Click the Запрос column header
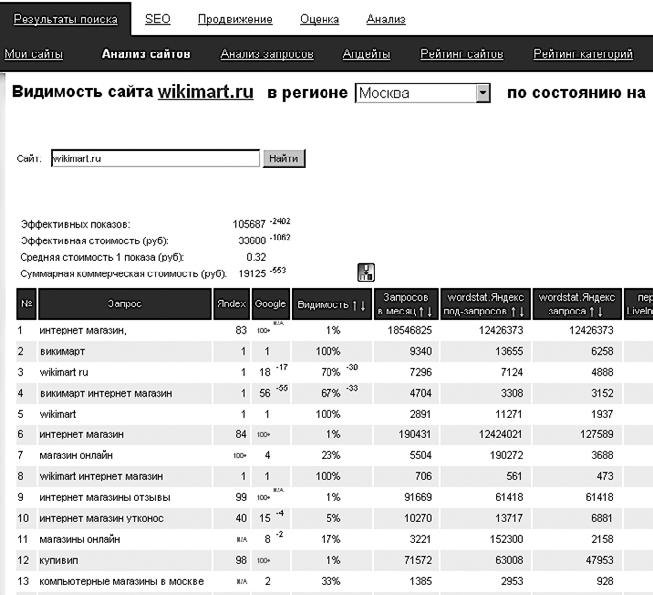The image size is (653, 595). click(124, 304)
